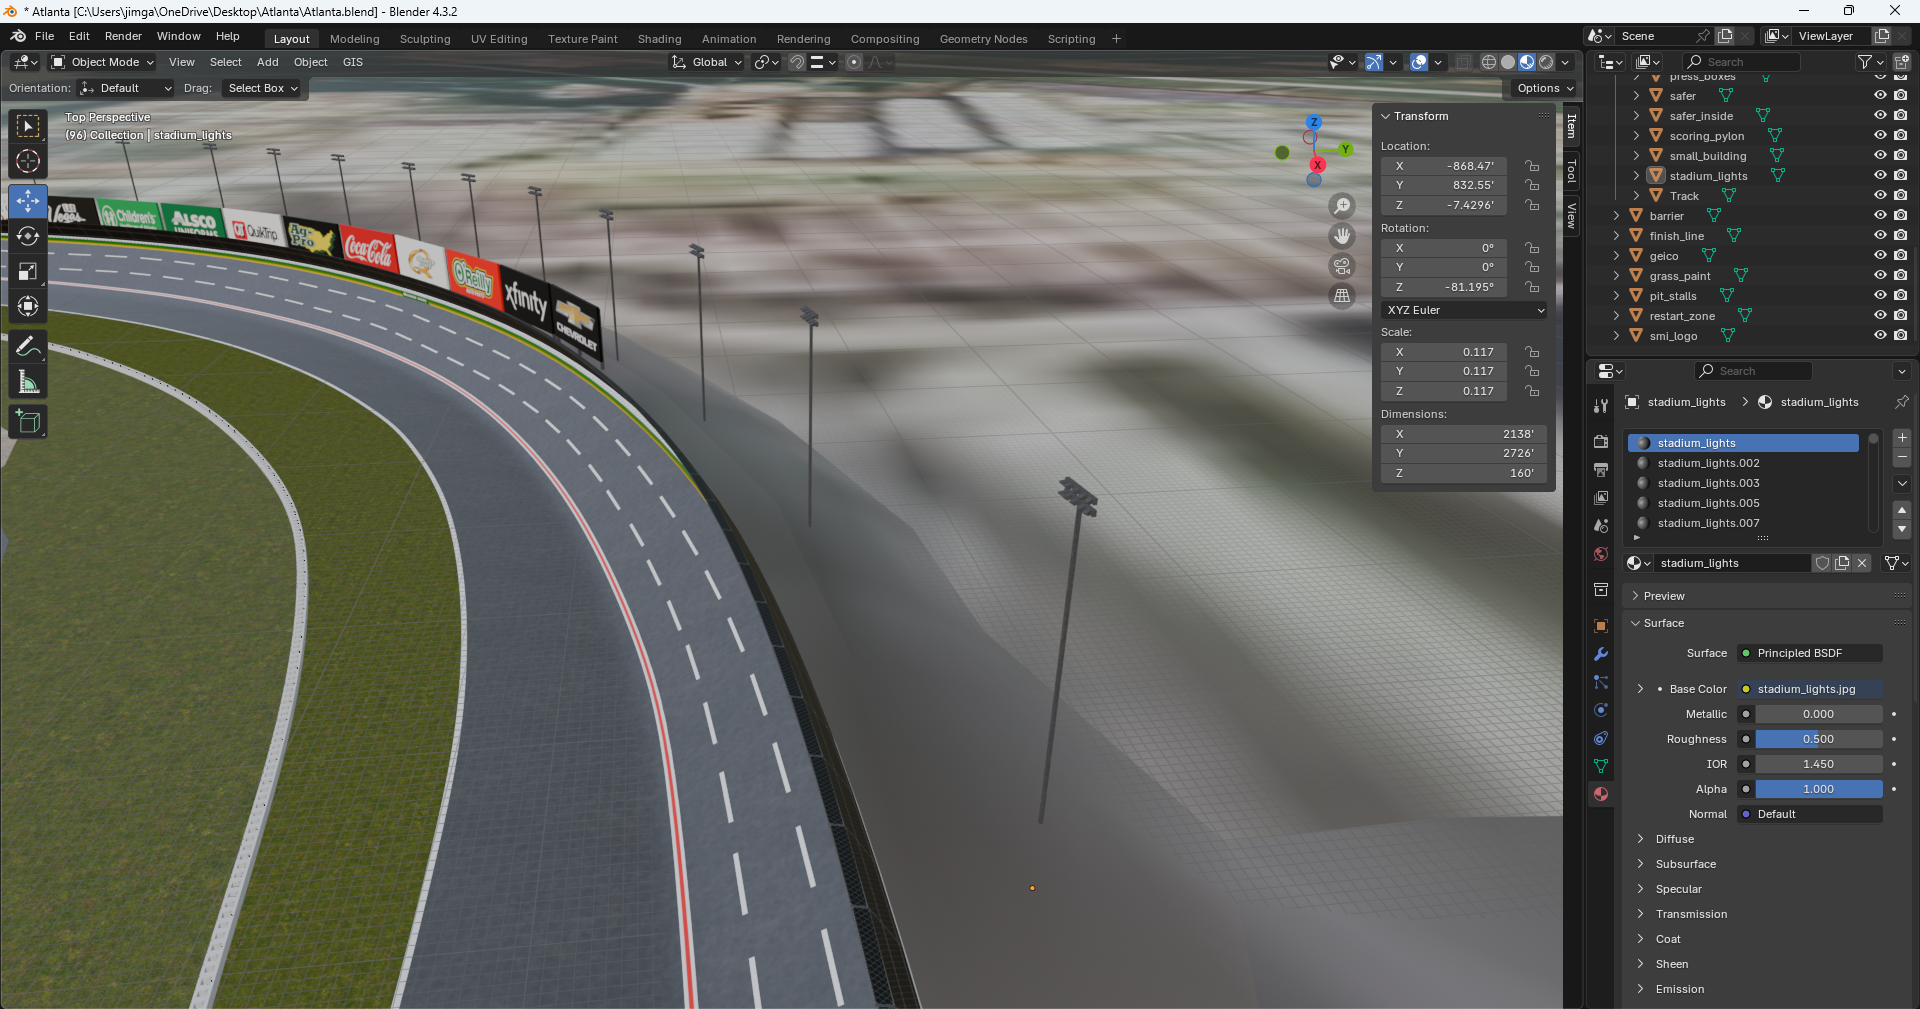Open the View Layer properties tab

click(1601, 497)
